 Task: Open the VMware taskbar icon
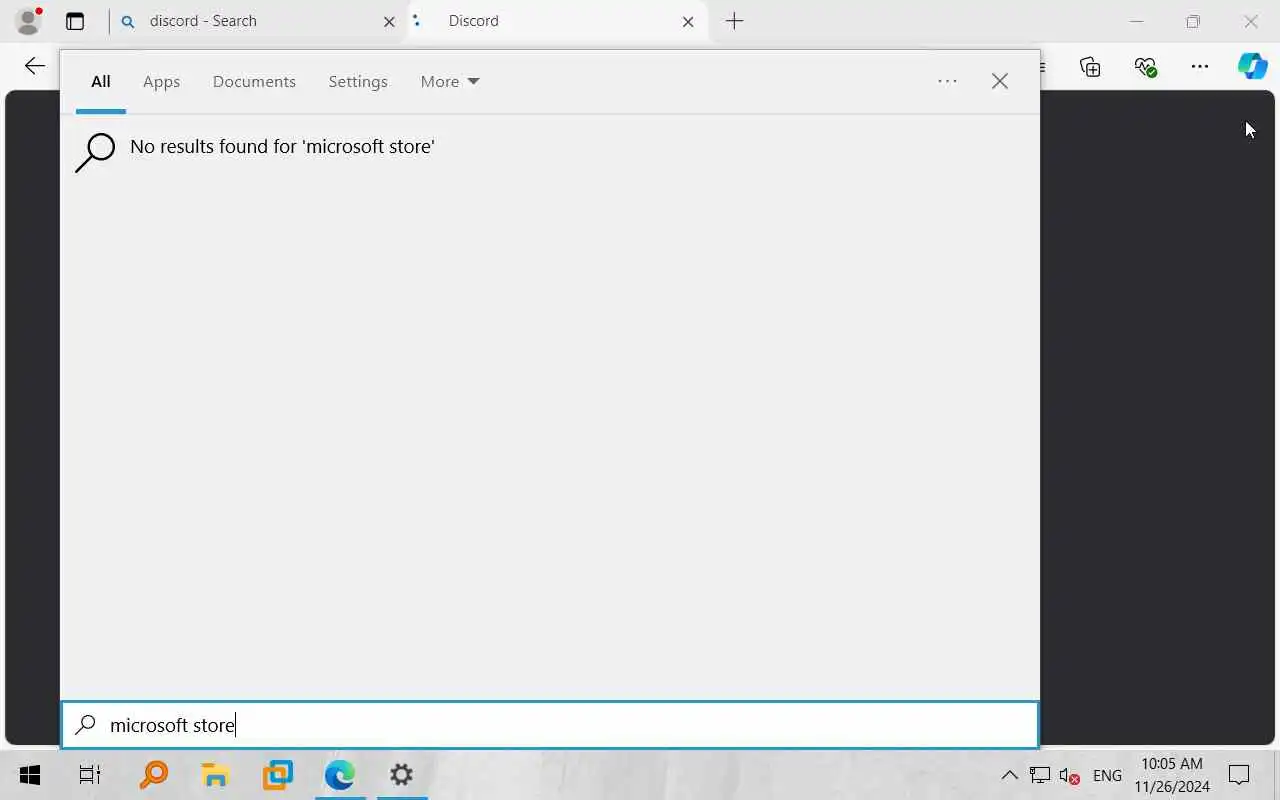coord(277,775)
